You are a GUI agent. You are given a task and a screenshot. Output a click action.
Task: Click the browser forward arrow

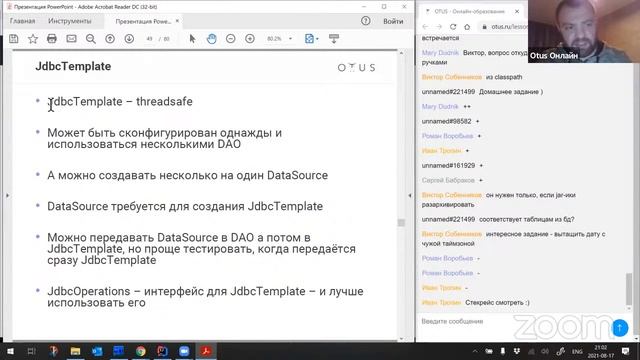(x=439, y=27)
